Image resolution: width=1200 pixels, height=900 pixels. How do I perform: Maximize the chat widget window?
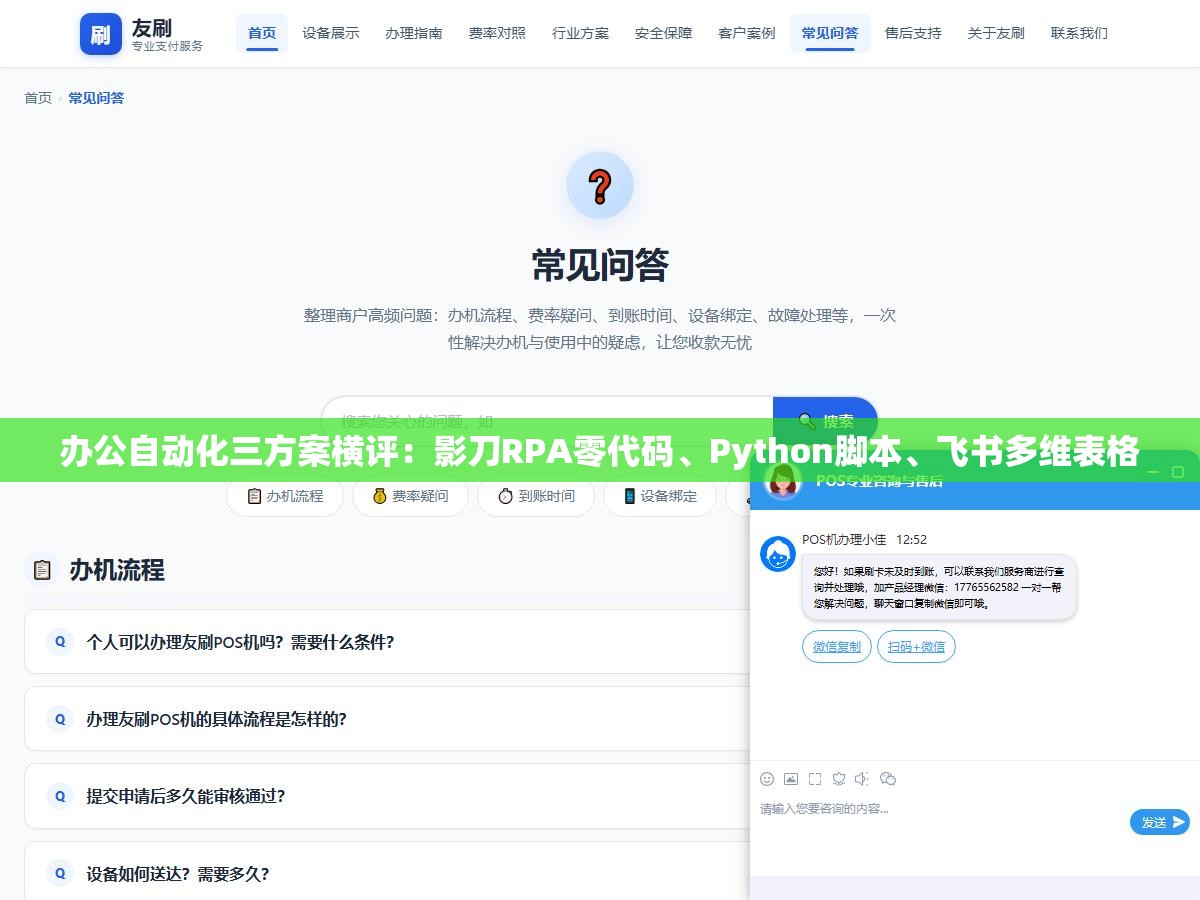coord(1178,472)
